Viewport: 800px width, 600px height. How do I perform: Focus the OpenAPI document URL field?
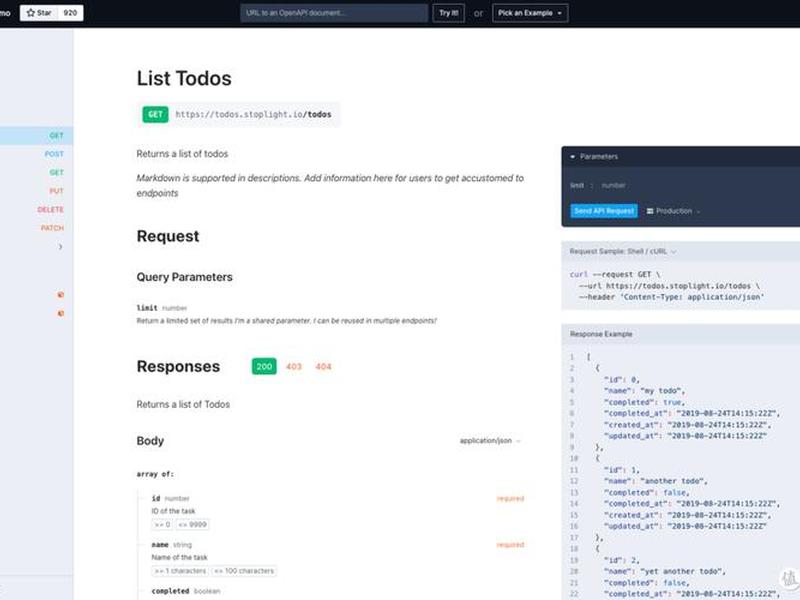(x=334, y=13)
